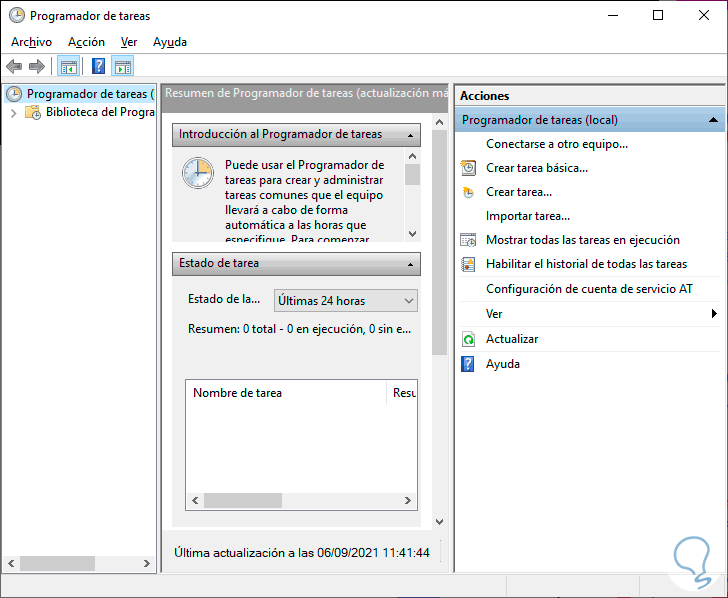
Task: Click the forward arrow toolbar icon
Action: tap(37, 67)
